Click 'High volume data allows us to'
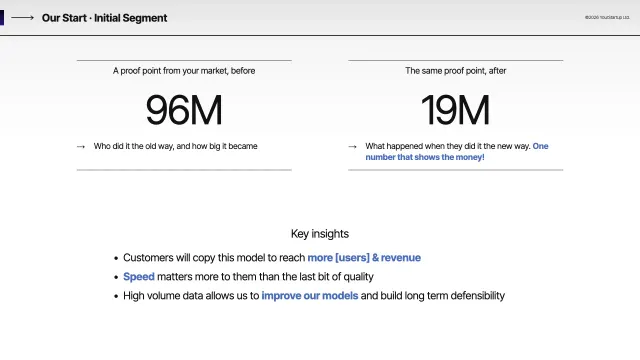 click(x=191, y=296)
